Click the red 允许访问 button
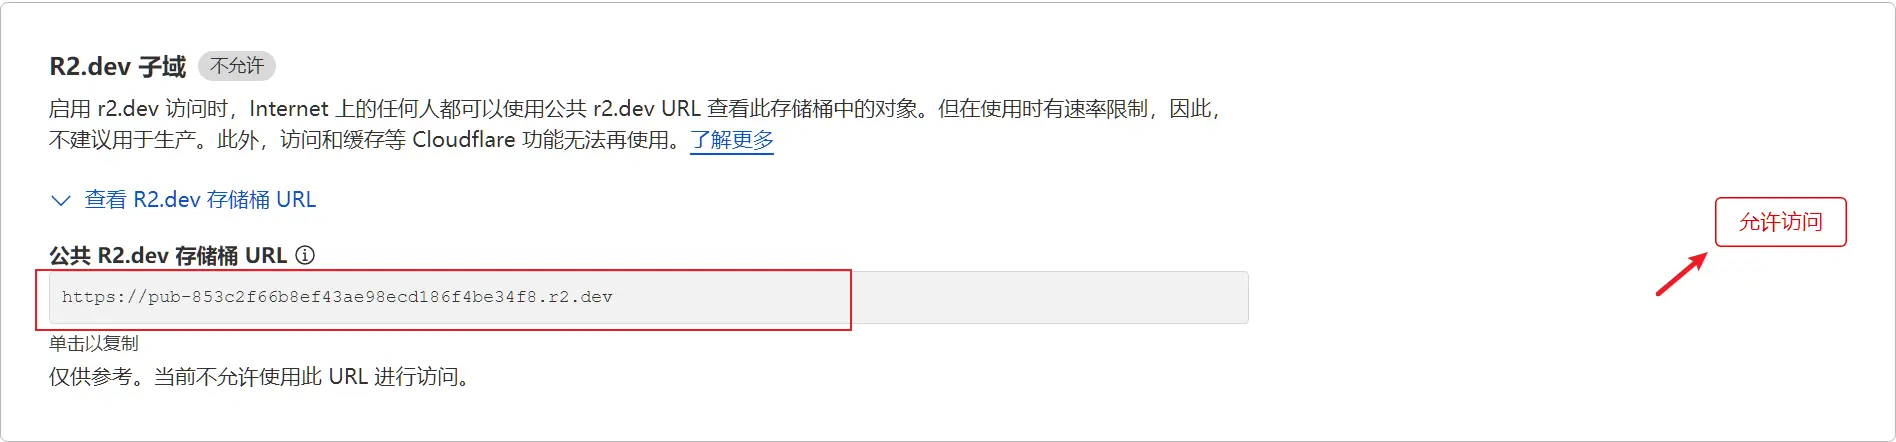Viewport: 1896px width, 442px height. coord(1780,222)
